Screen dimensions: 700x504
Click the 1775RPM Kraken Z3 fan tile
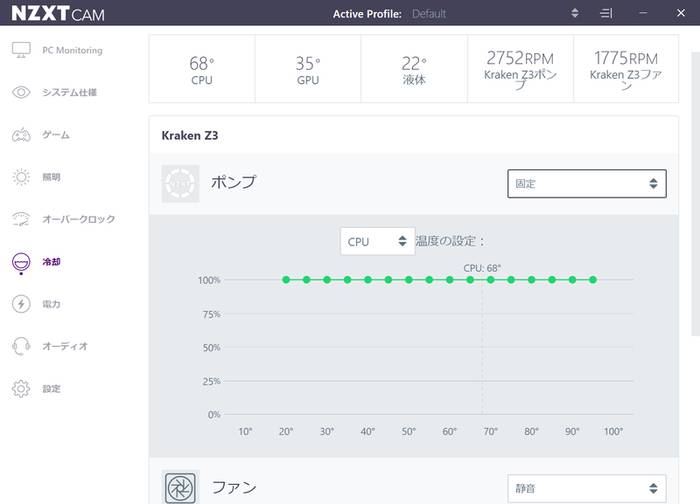point(626,69)
